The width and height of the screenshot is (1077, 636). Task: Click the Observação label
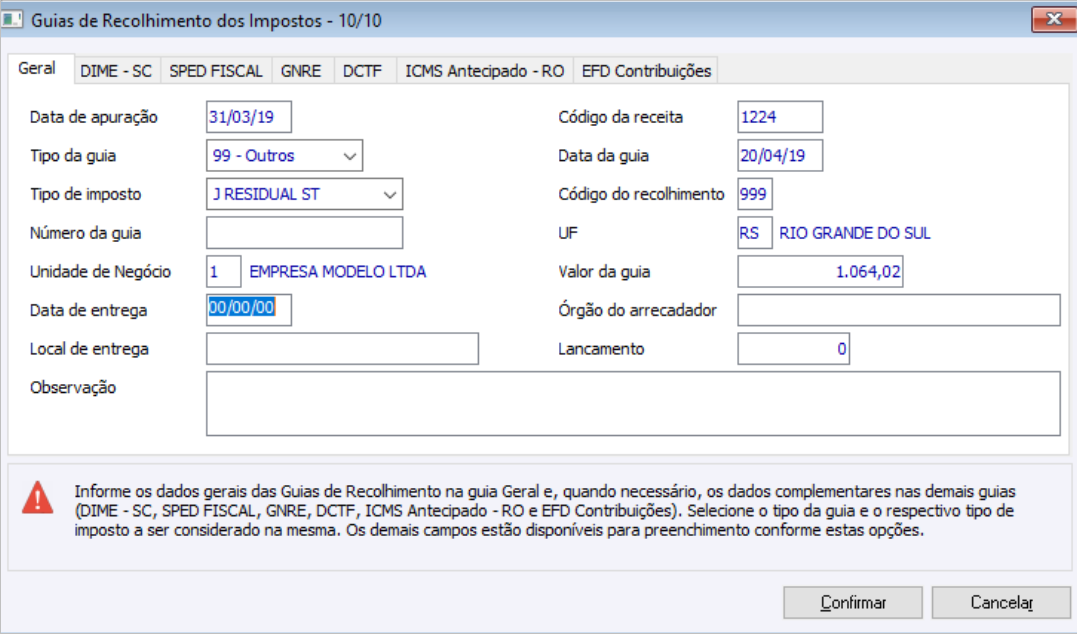click(x=73, y=387)
